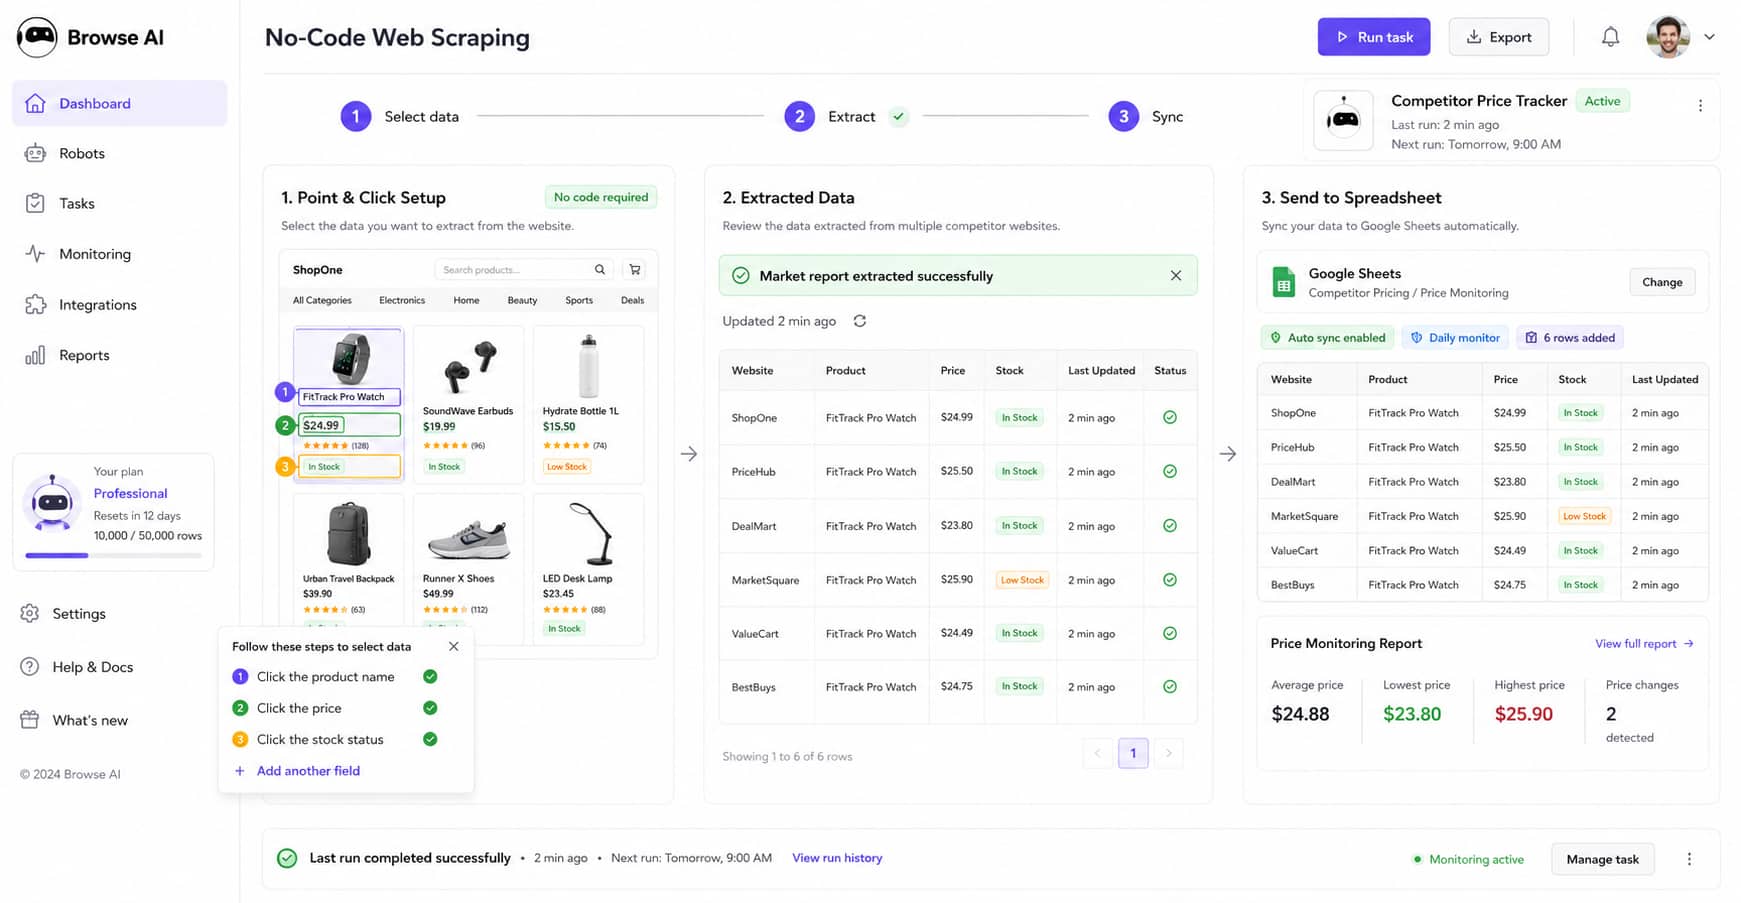
Task: Click page 1 pagination button
Action: tap(1133, 753)
